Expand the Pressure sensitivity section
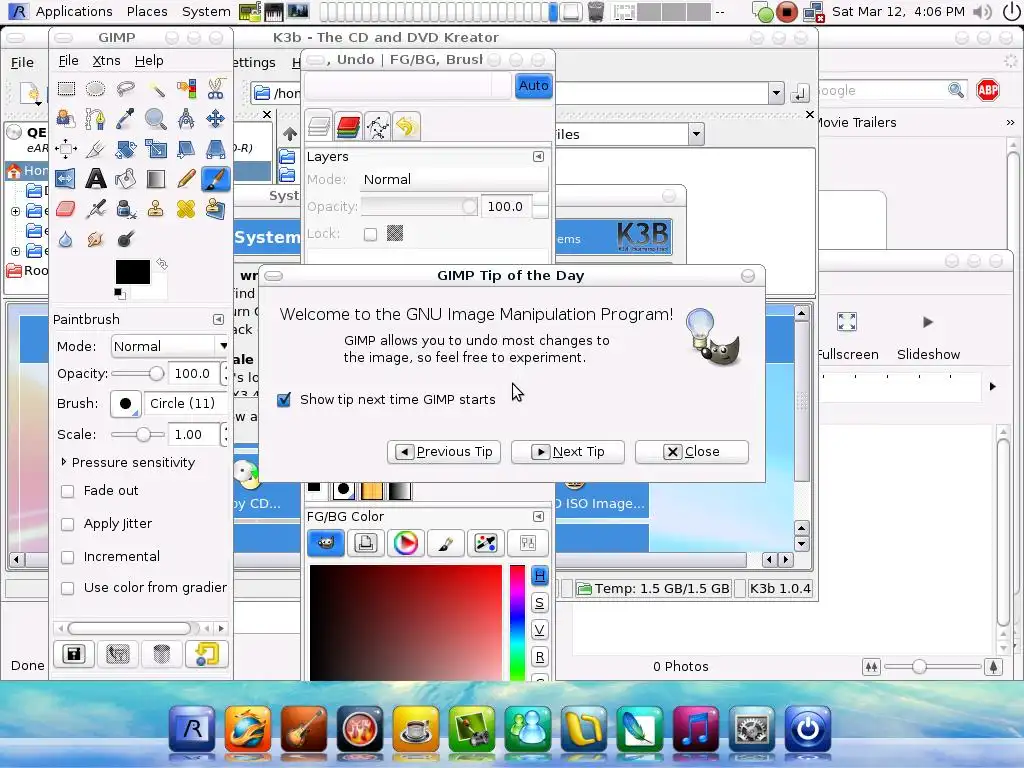Viewport: 1024px width, 768px height. coord(63,462)
